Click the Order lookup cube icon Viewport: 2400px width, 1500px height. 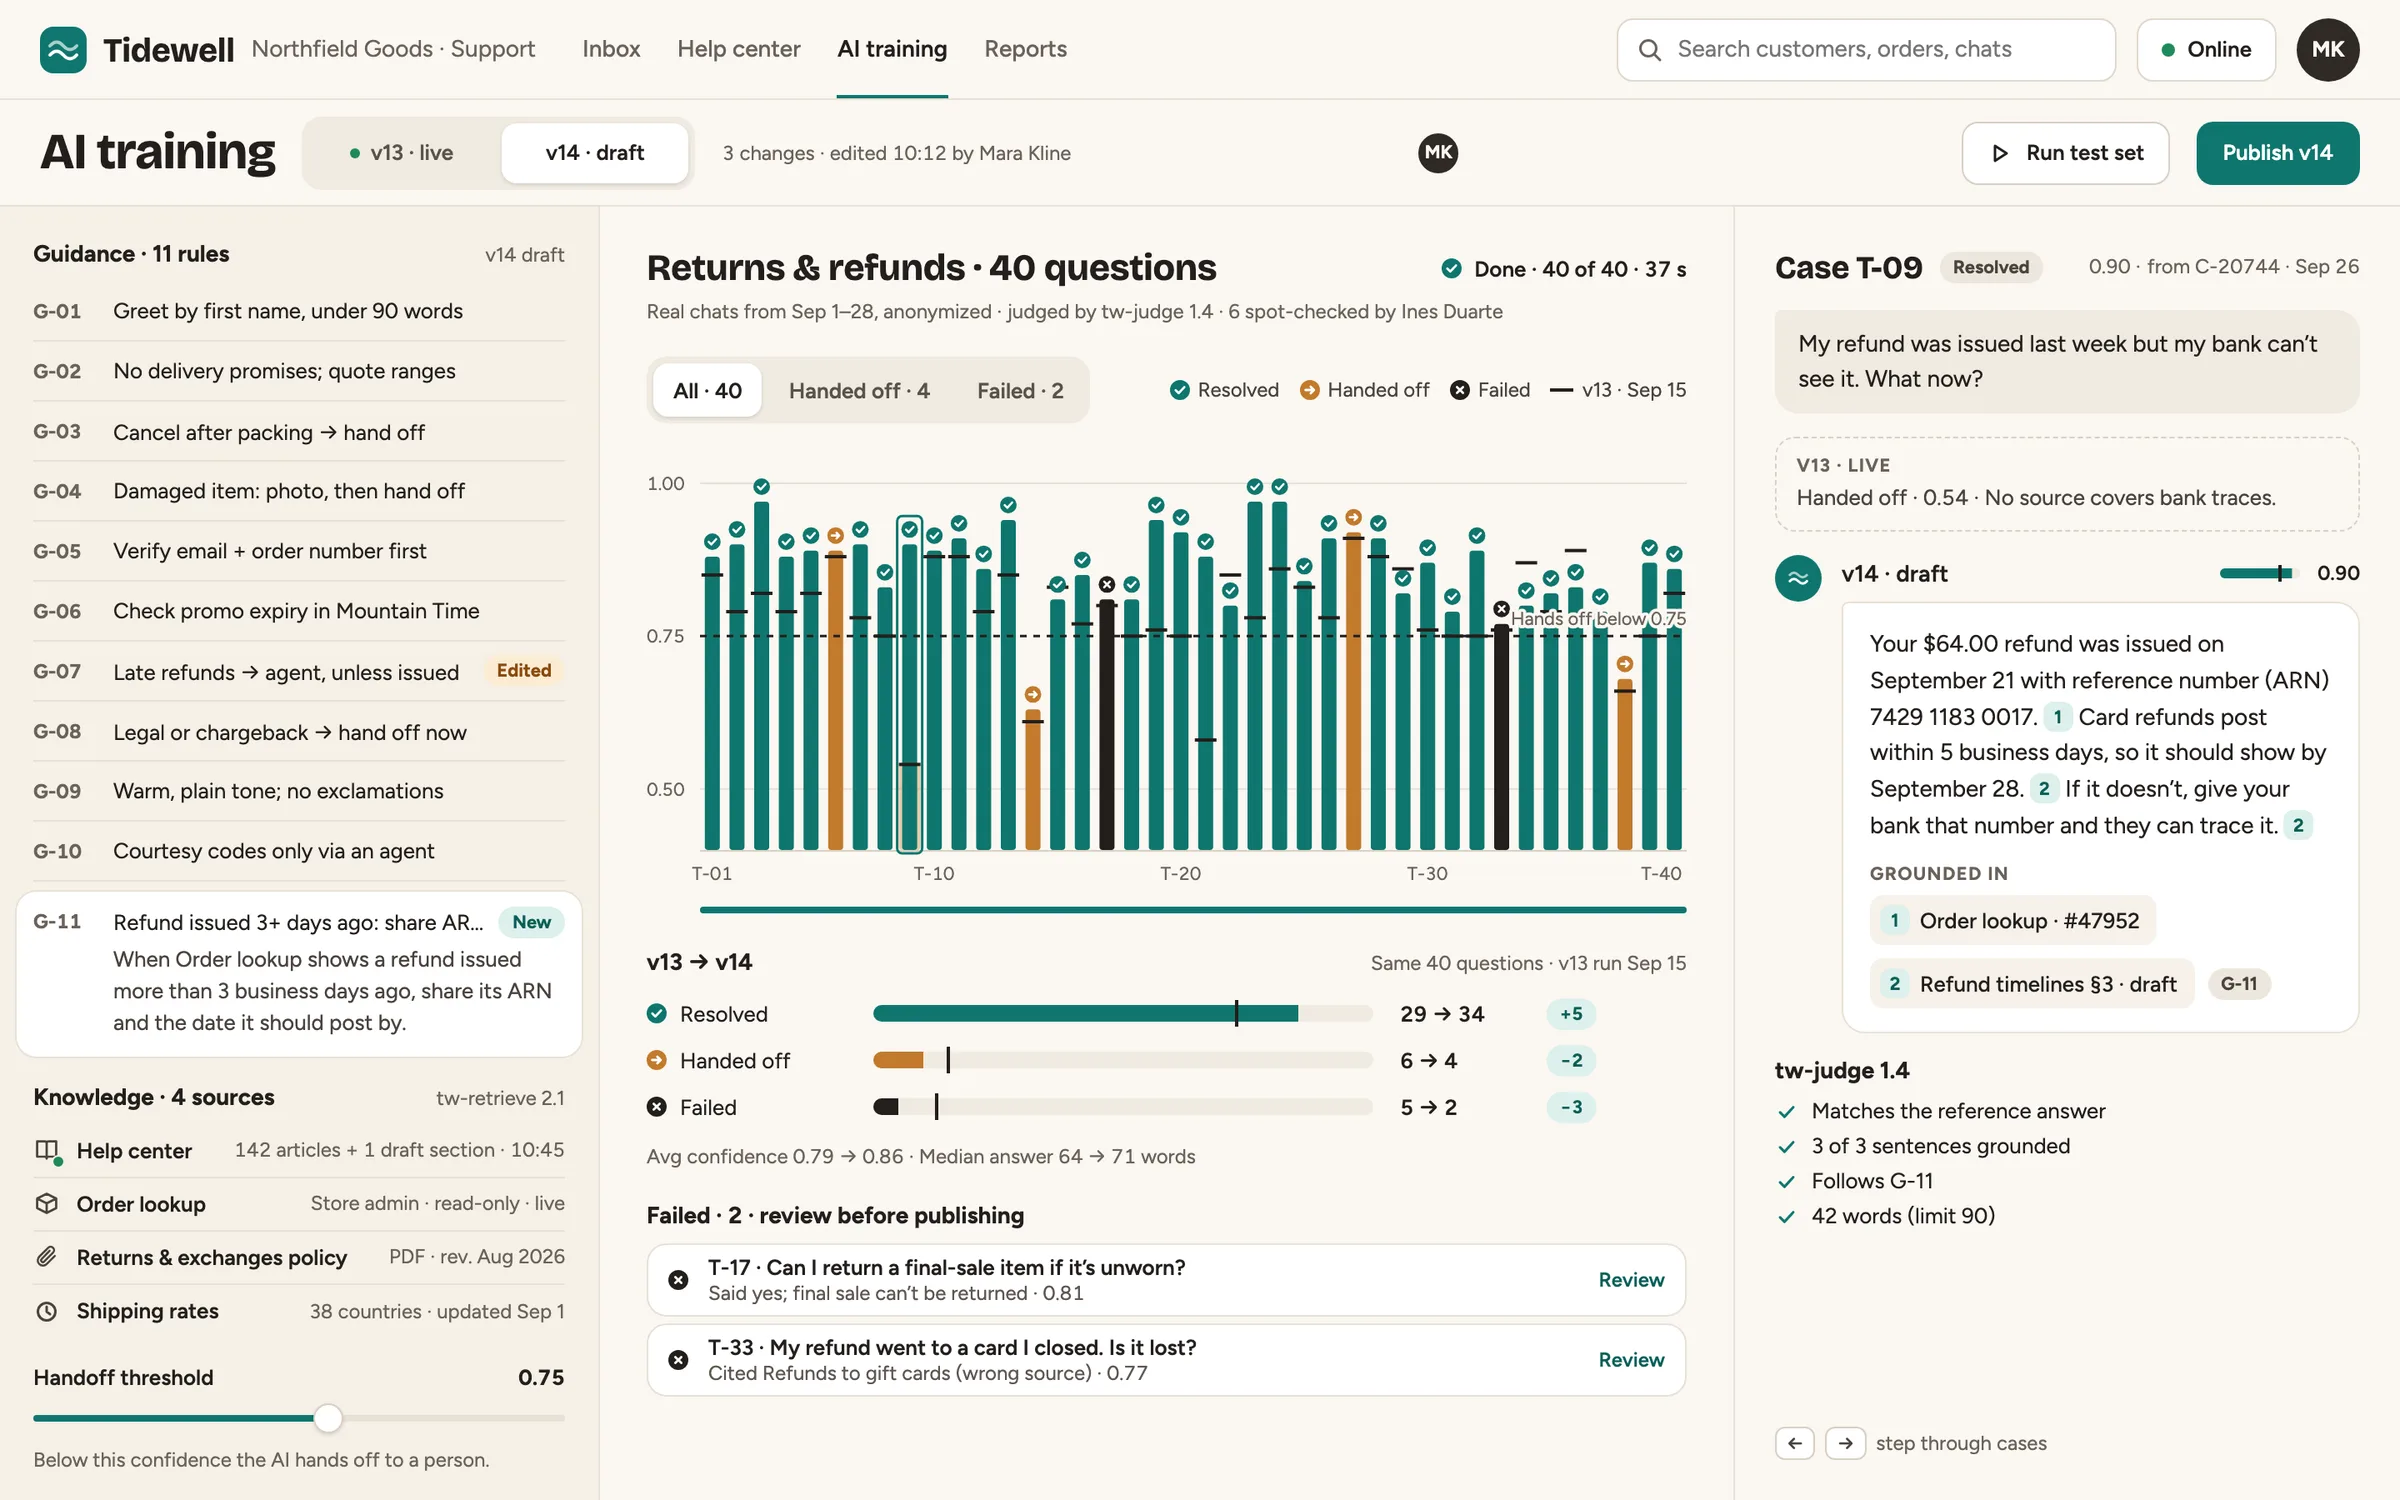tap(46, 1204)
